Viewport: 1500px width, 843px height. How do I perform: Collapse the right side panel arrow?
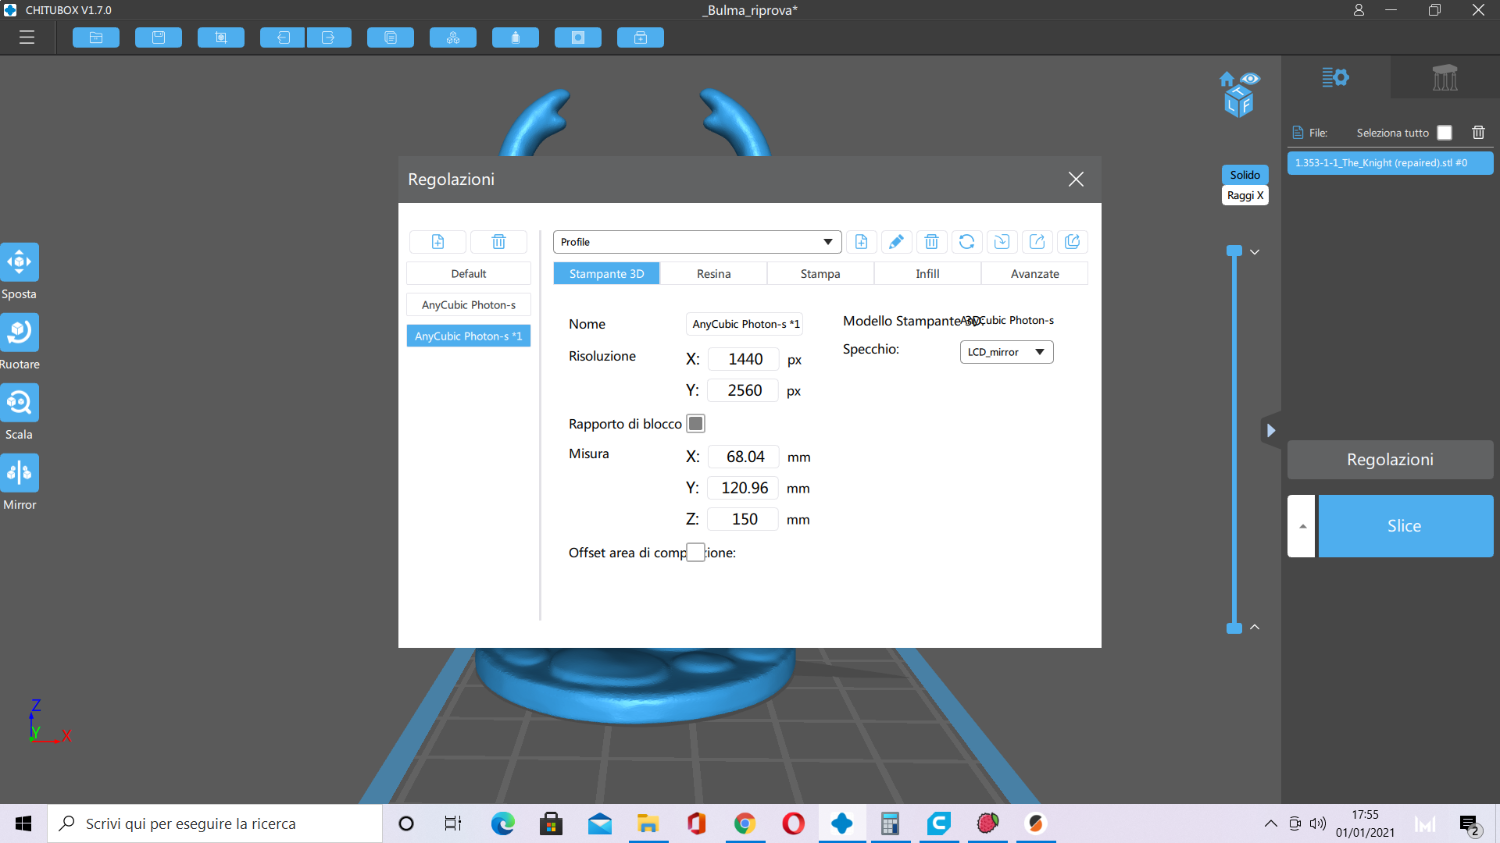(x=1271, y=430)
